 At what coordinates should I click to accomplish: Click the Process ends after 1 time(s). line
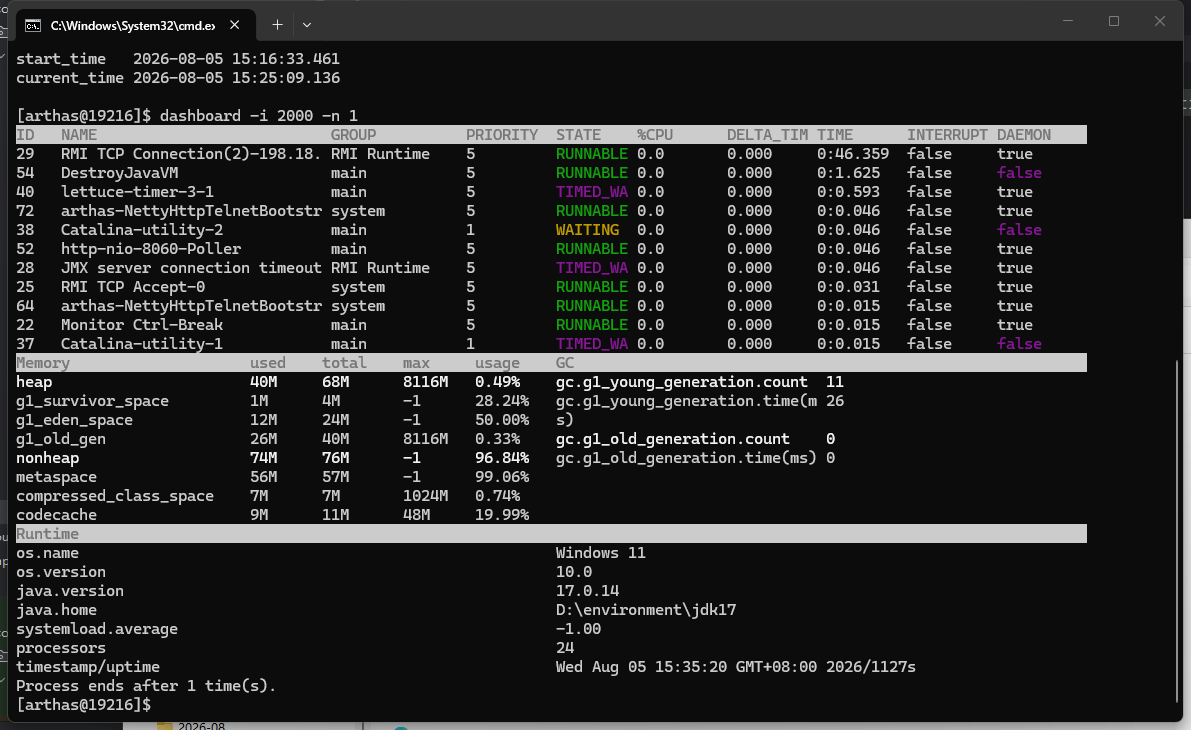[x=146, y=685]
